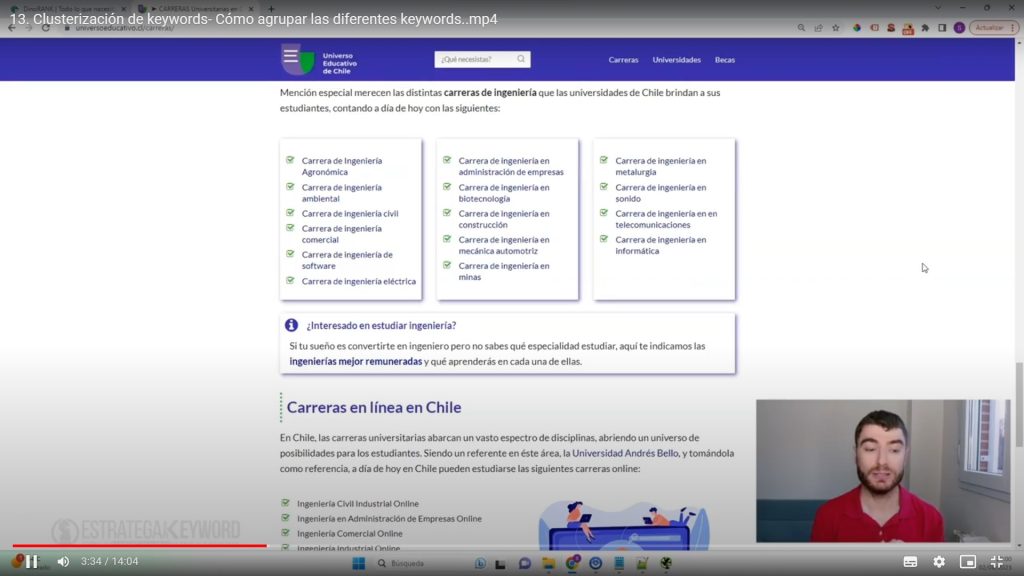Open video player settings gear
Screen dimensions: 1024x576
pos(939,562)
